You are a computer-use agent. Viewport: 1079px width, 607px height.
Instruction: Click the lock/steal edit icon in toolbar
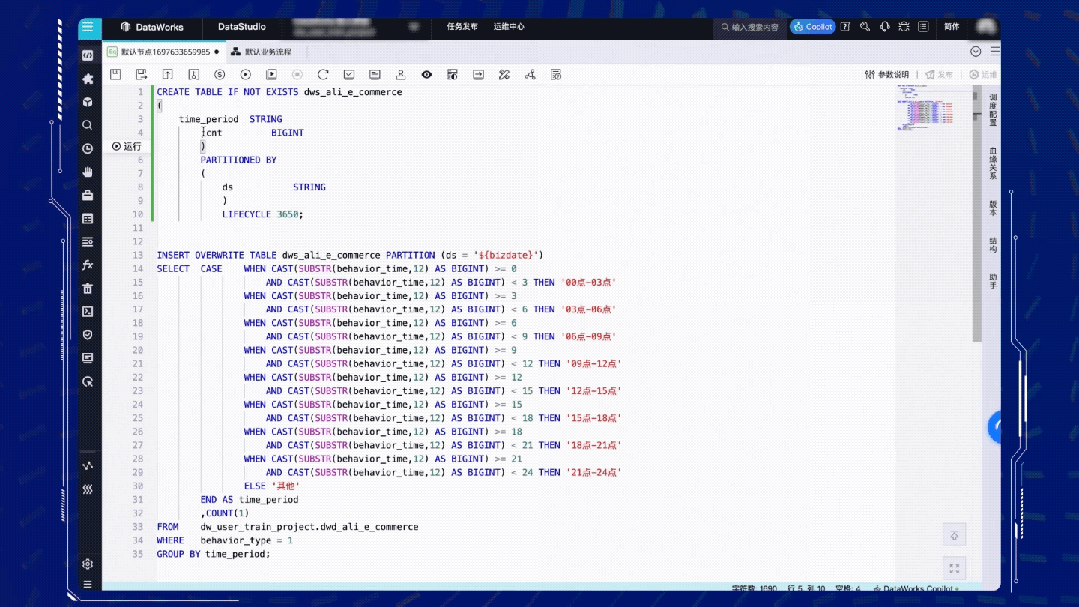pyautogui.click(x=193, y=74)
